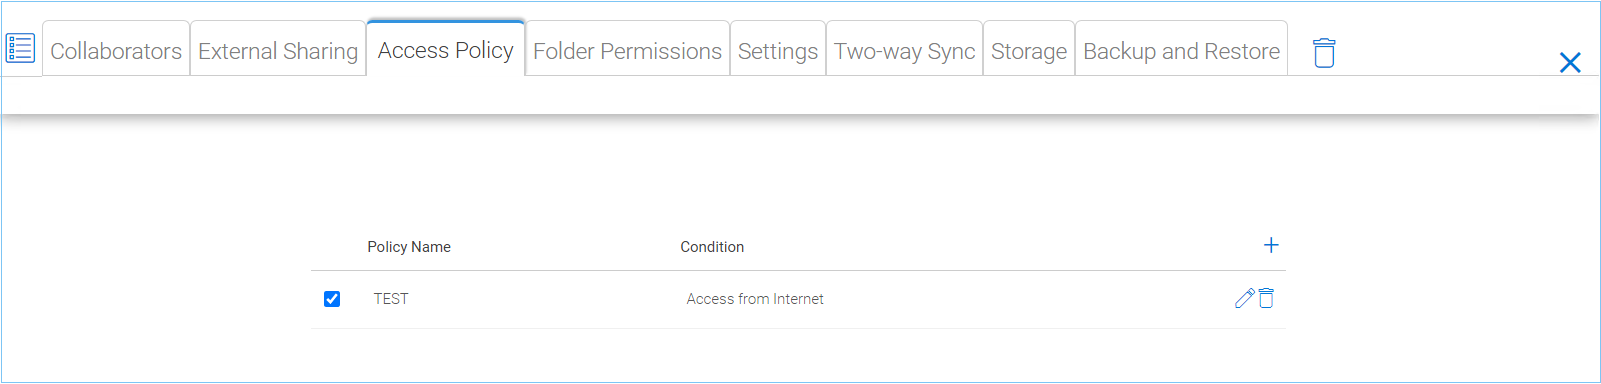Select the TEST policy name text
The height and width of the screenshot is (384, 1601).
click(x=391, y=299)
